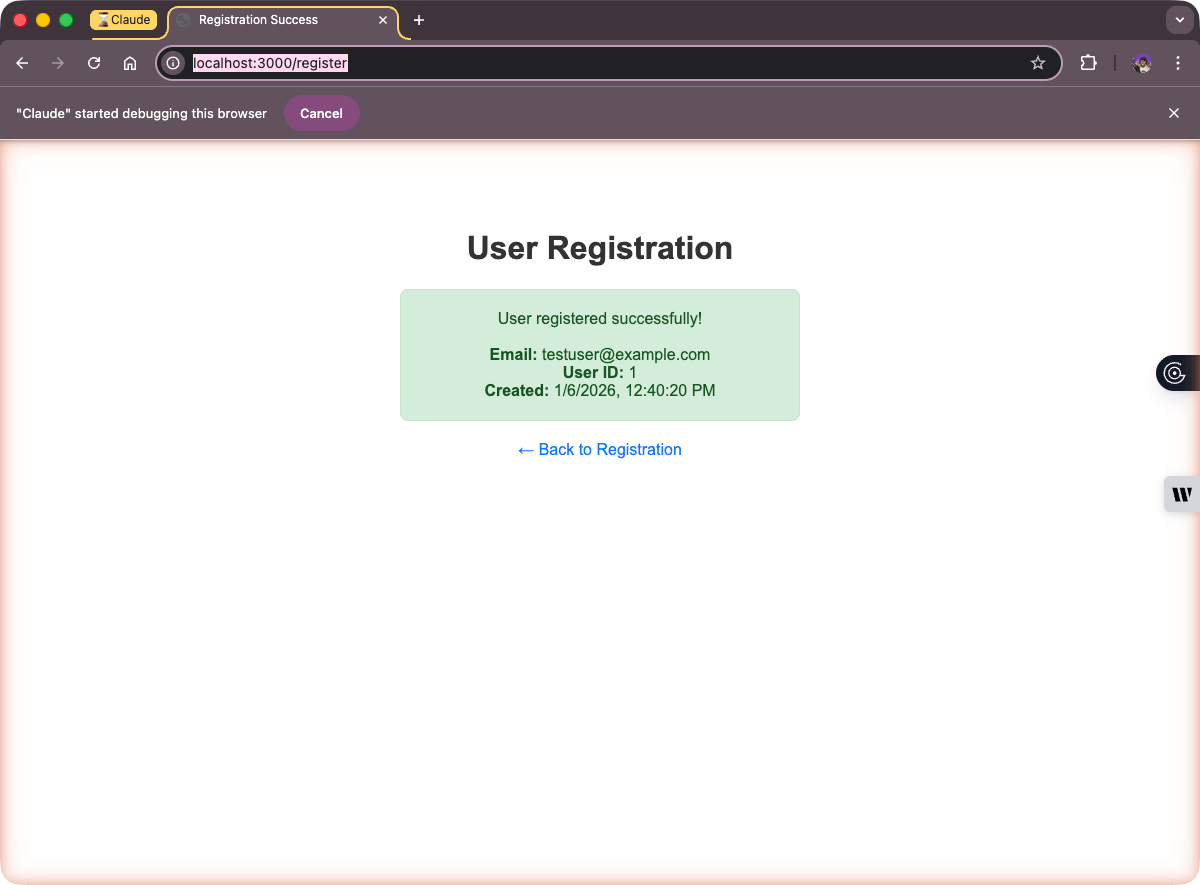
Task: Open the tab search chevron at top right
Action: [1179, 19]
